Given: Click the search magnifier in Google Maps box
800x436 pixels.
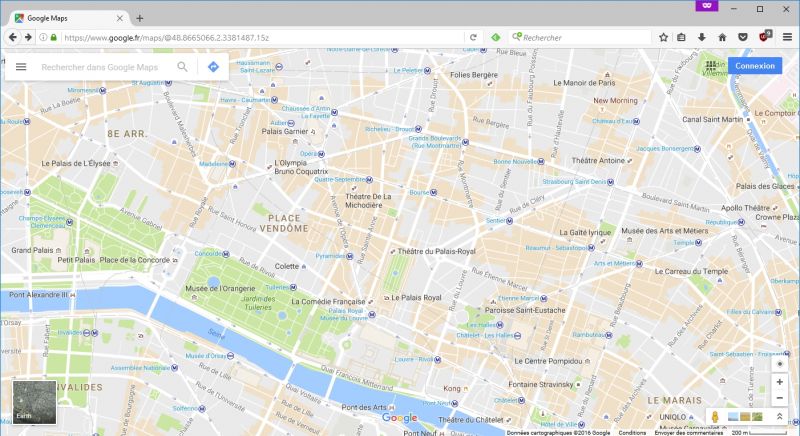Looking at the screenshot, I should coord(182,67).
